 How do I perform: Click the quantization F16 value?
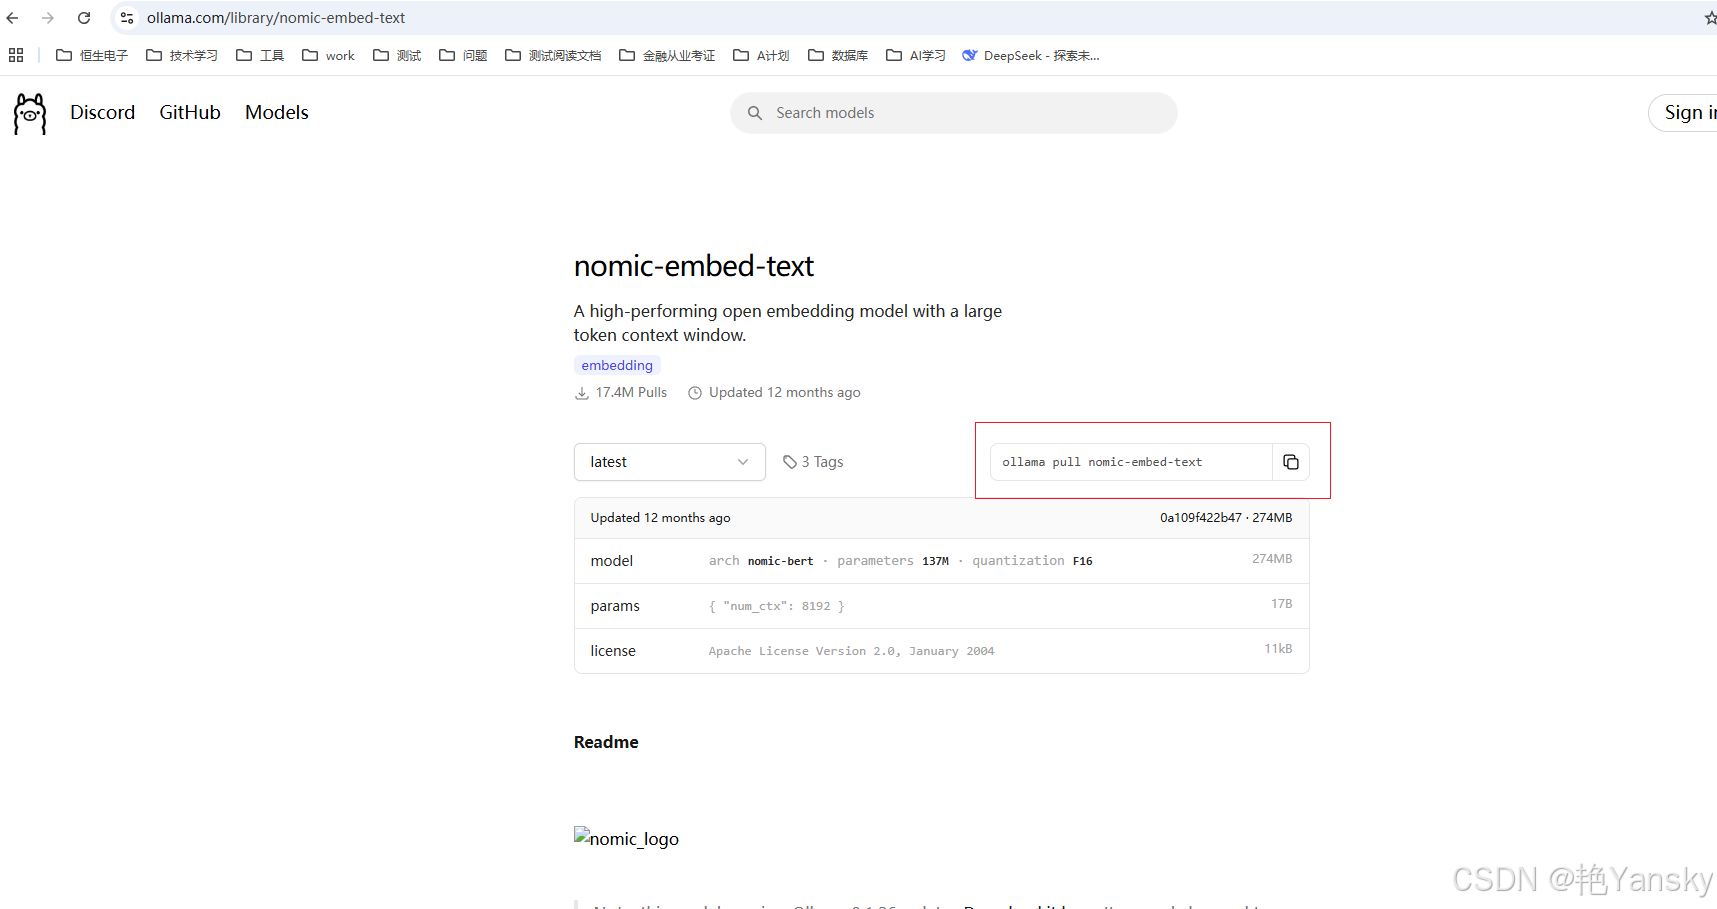tap(1082, 561)
